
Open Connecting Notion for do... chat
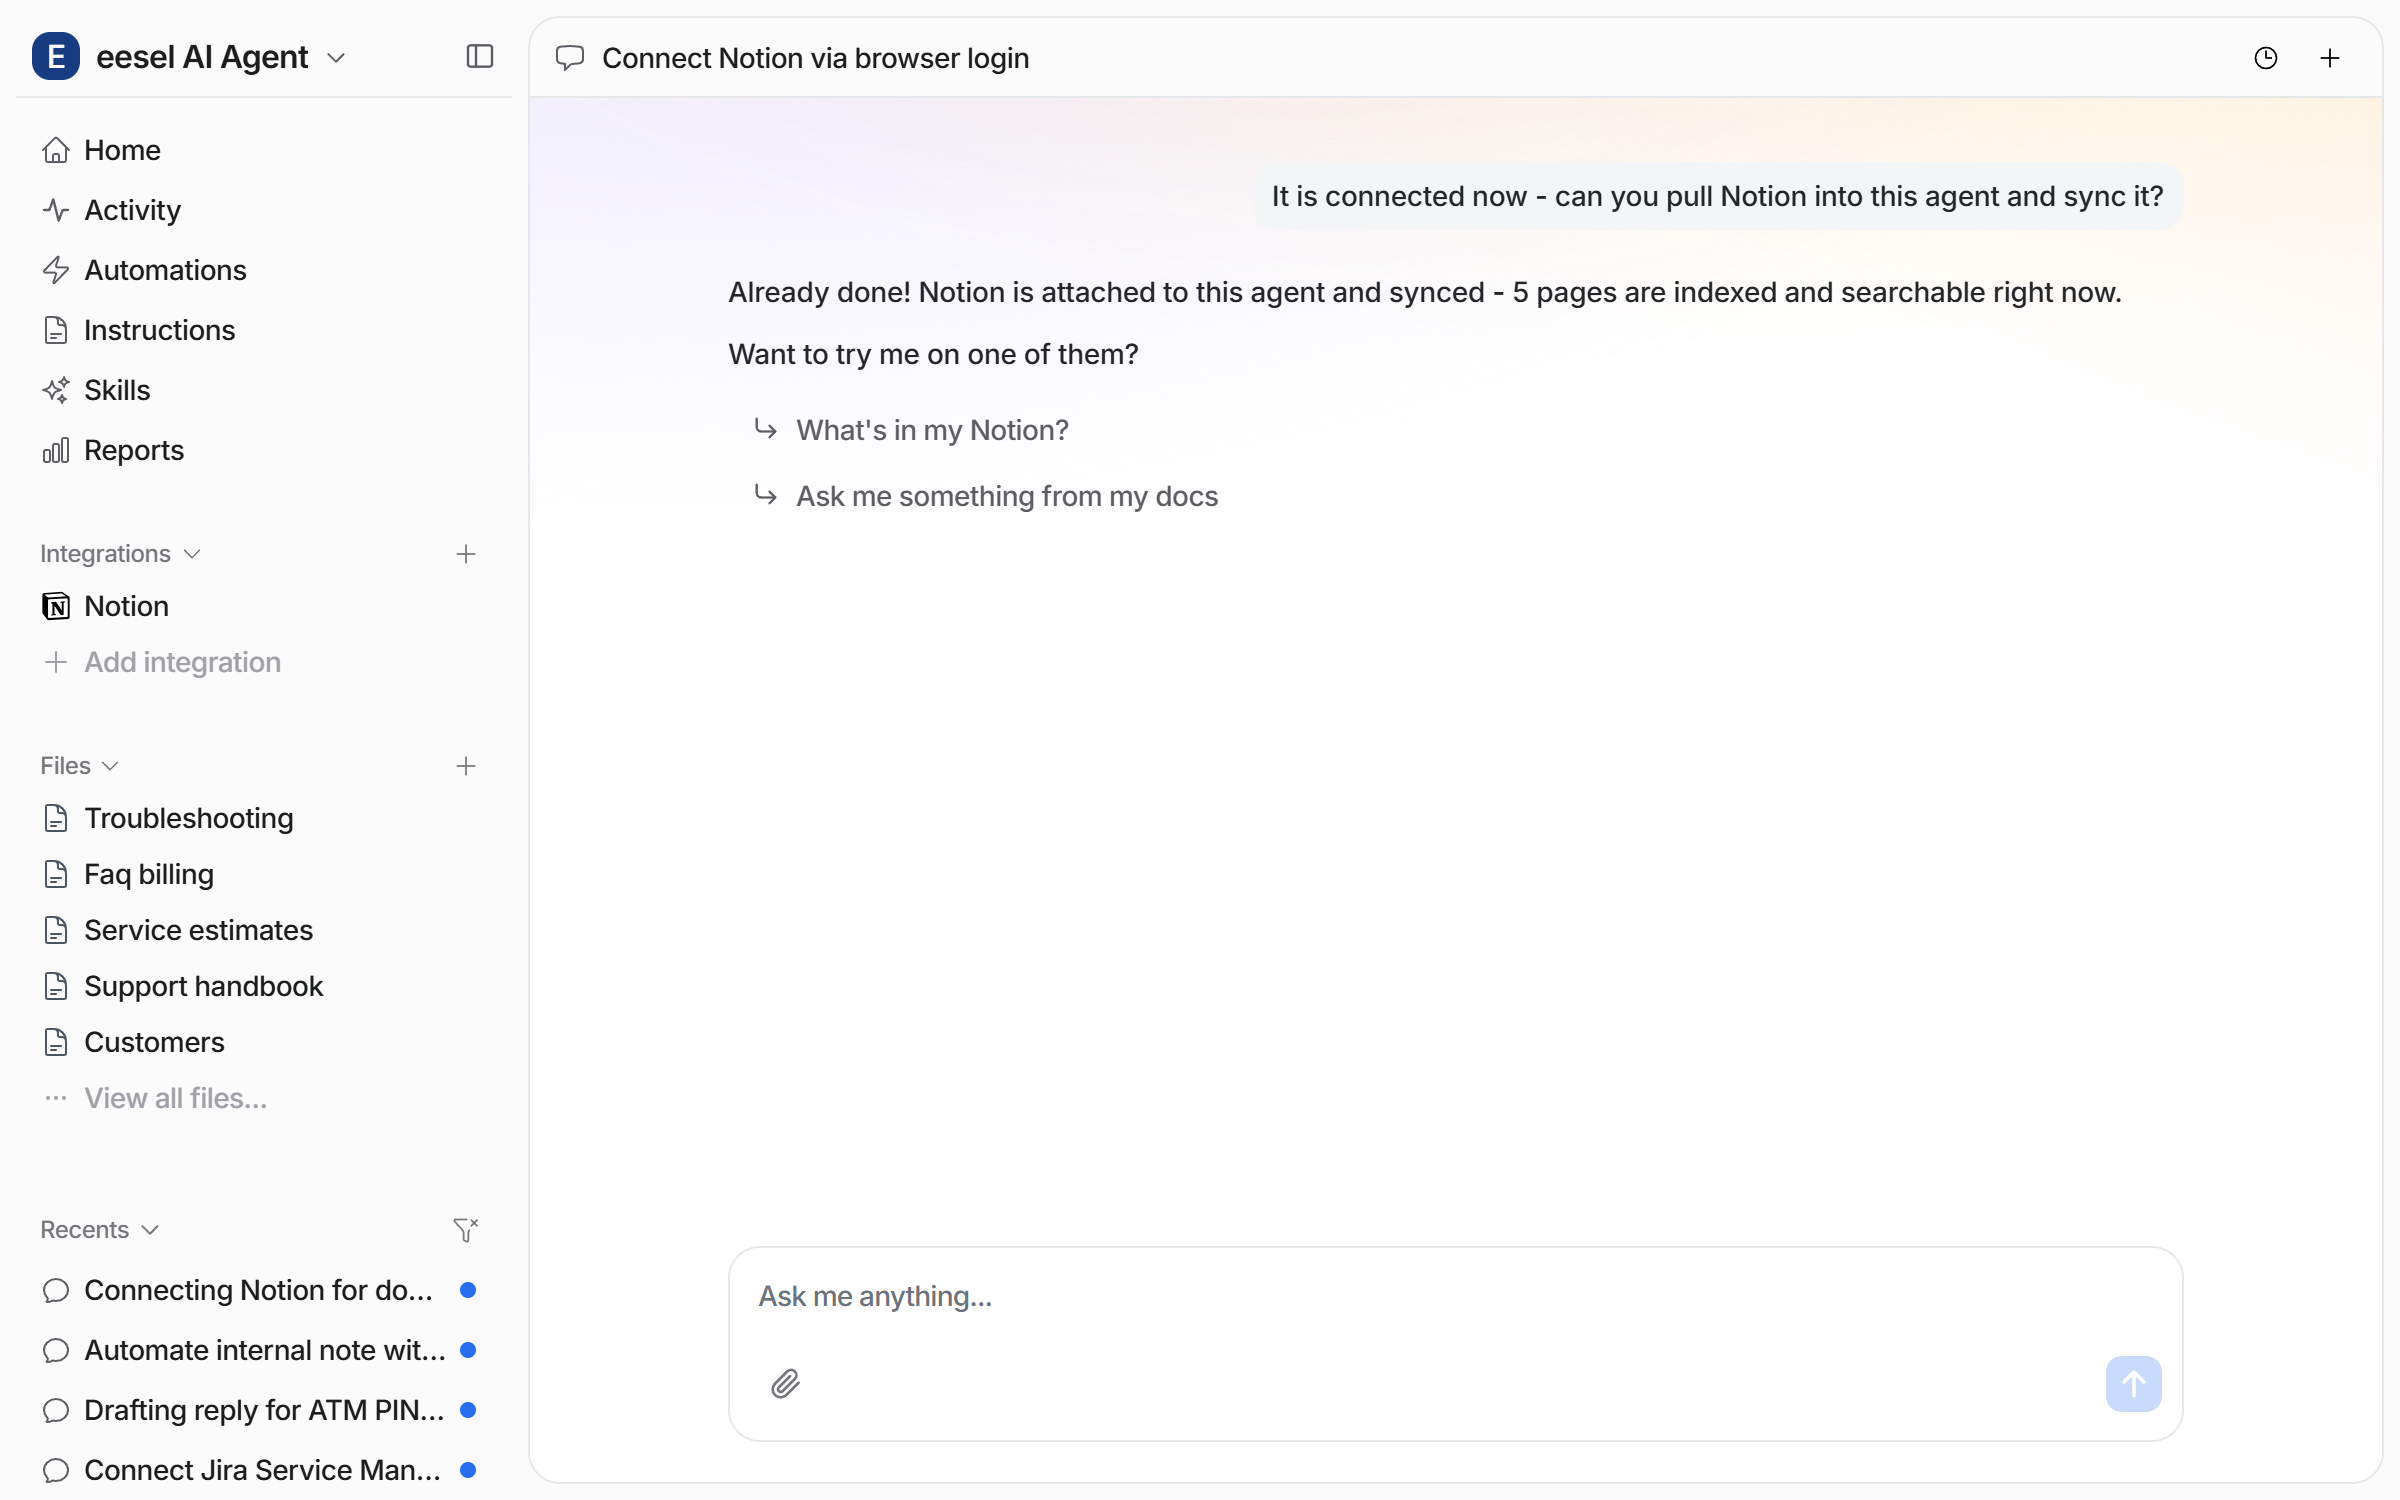click(260, 1290)
